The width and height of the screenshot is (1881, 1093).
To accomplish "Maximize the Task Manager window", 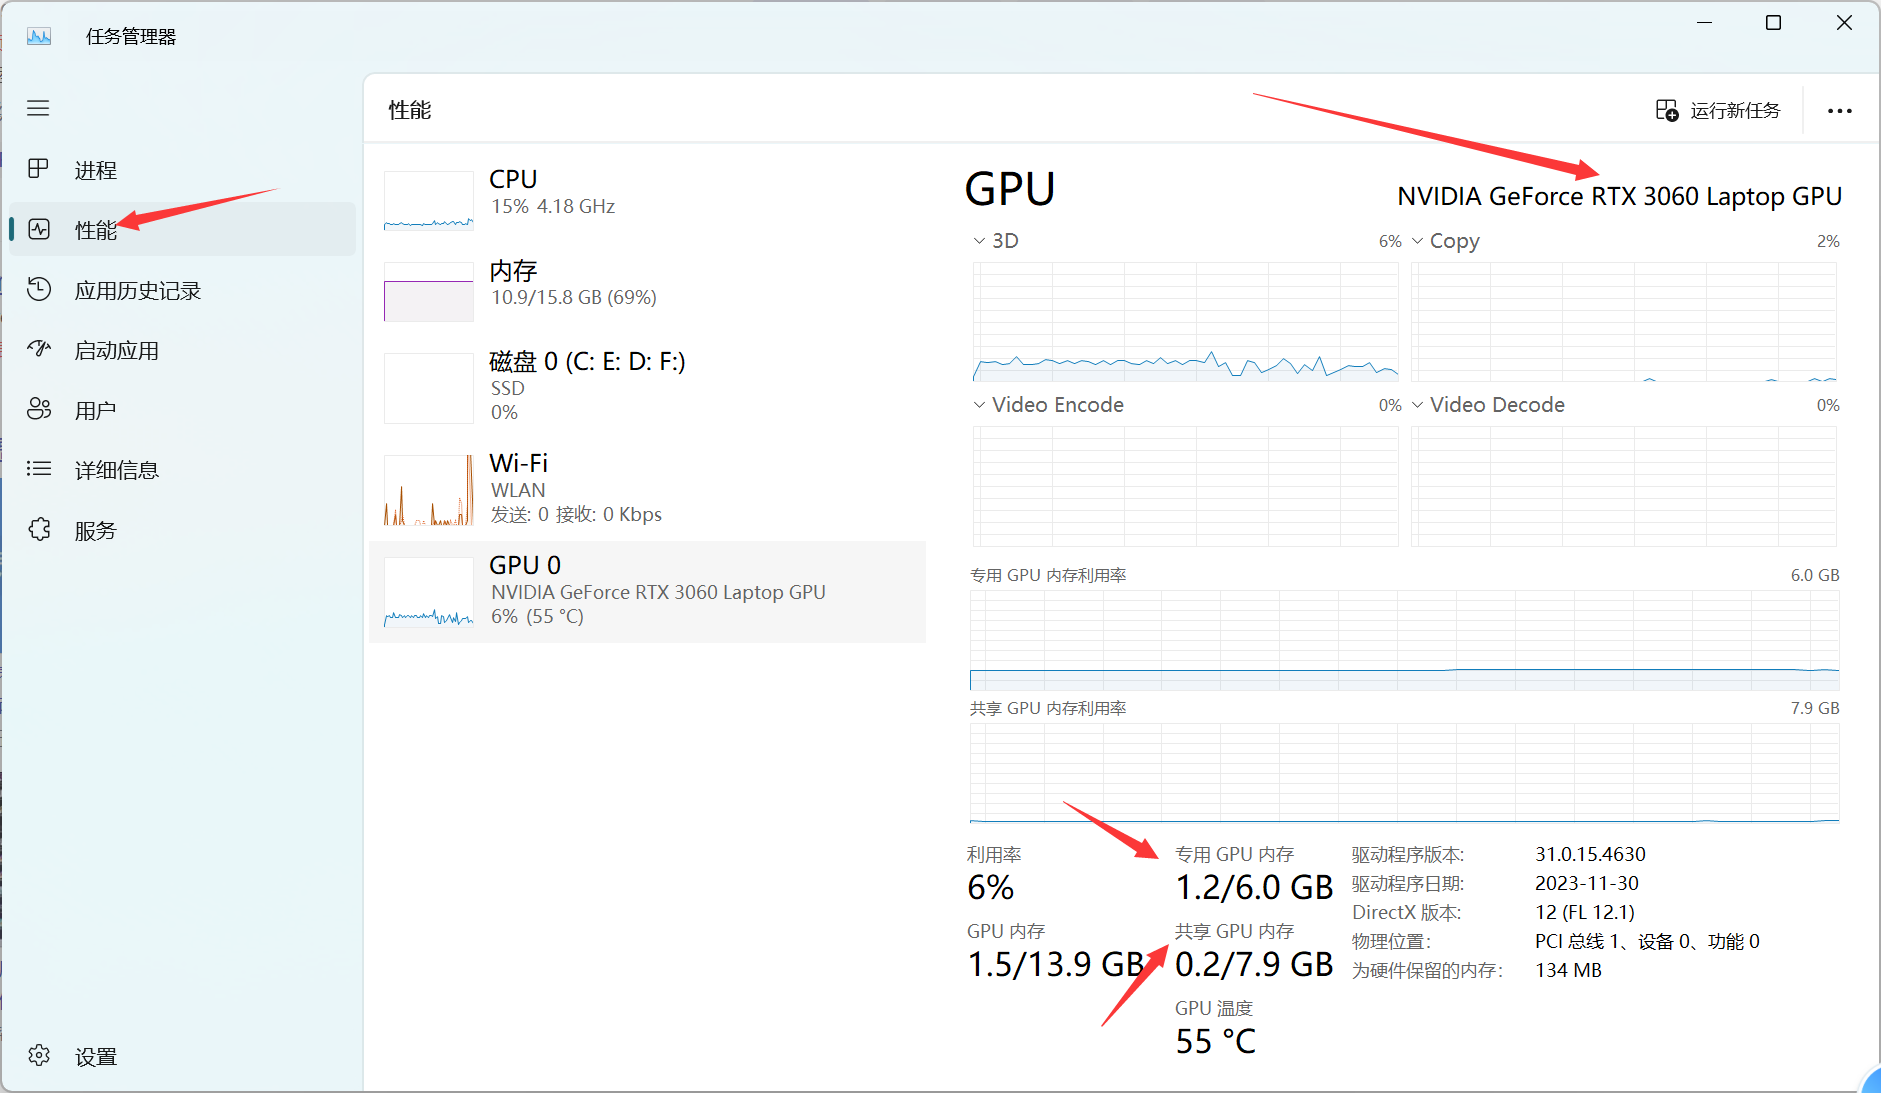I will [1773, 23].
